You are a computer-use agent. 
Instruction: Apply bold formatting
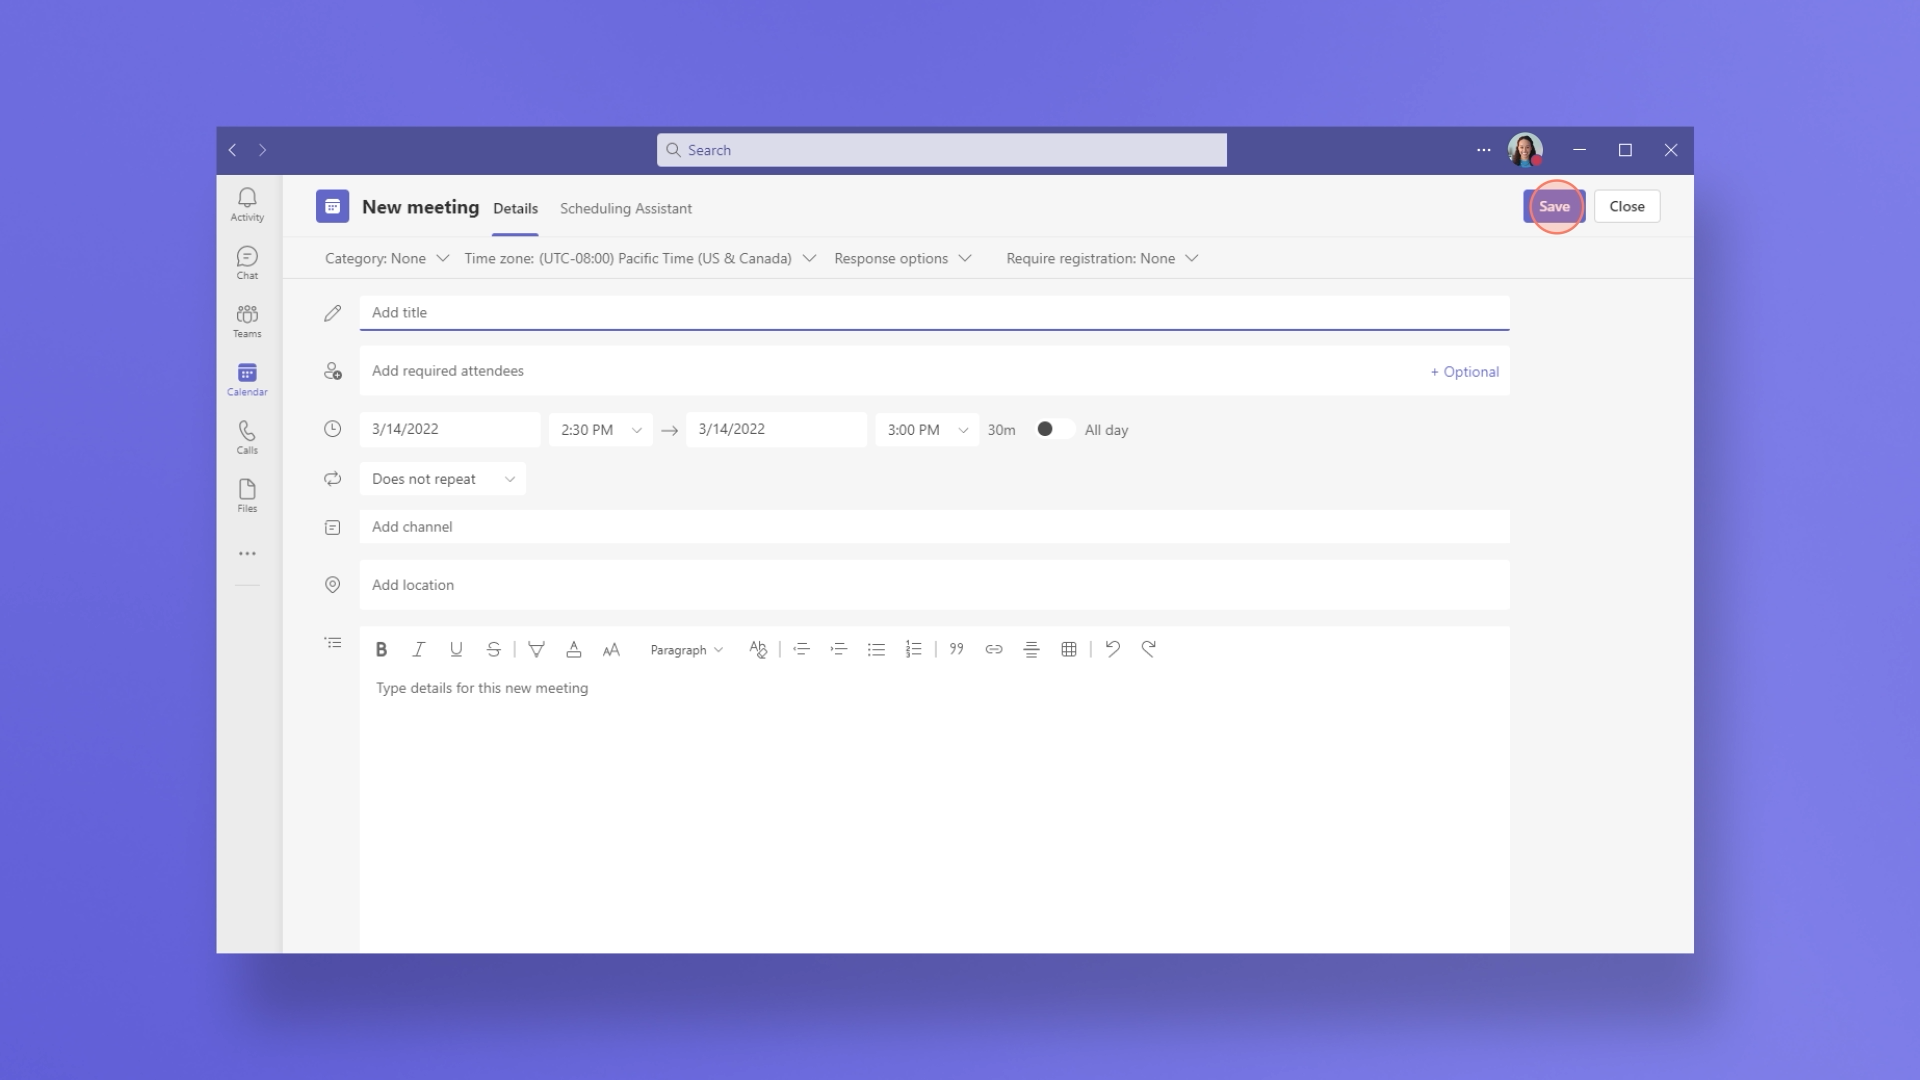point(381,649)
